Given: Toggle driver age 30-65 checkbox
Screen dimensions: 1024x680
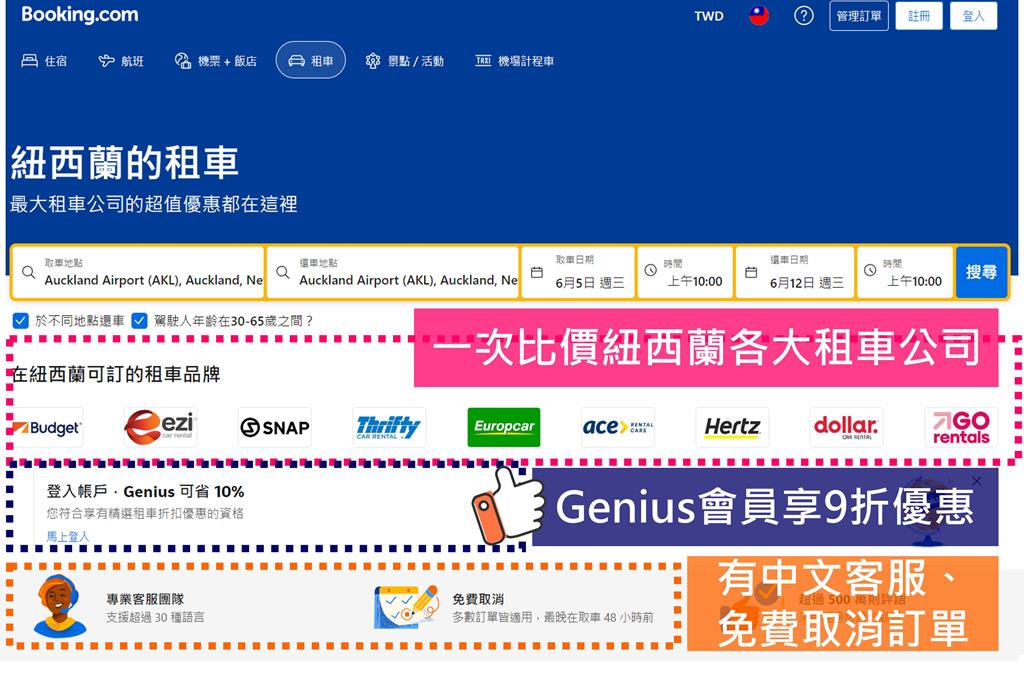Looking at the screenshot, I should [139, 321].
